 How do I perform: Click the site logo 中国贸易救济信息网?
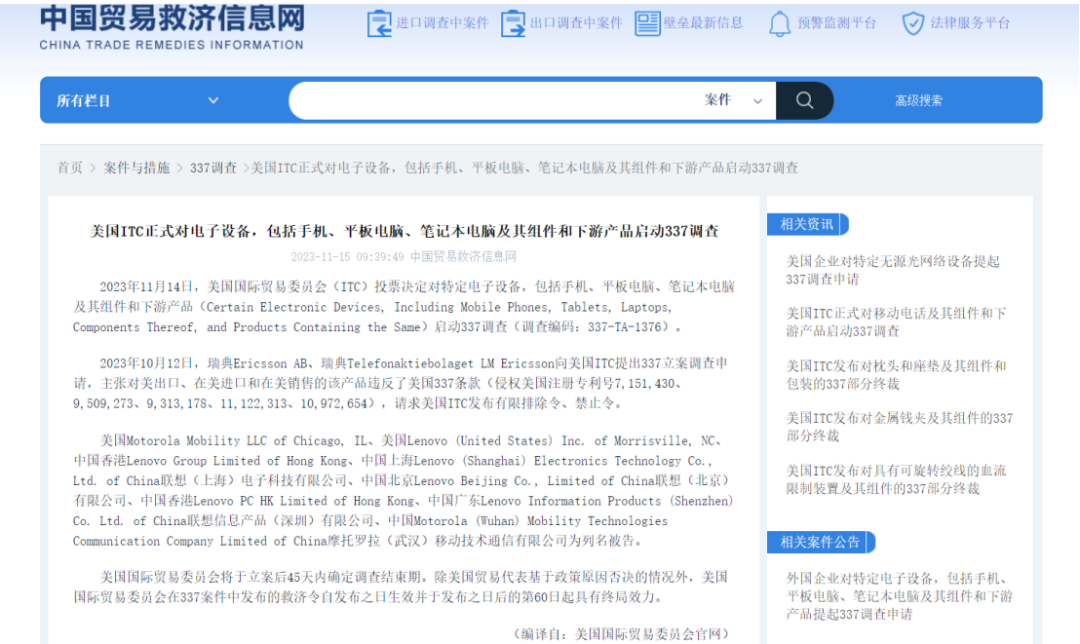(x=172, y=19)
